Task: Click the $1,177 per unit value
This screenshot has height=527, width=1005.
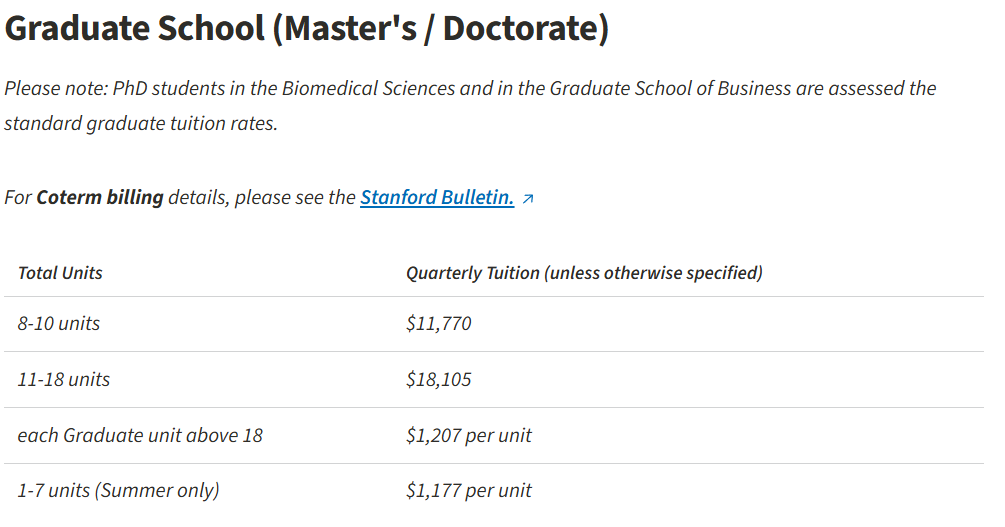Action: click(x=469, y=490)
